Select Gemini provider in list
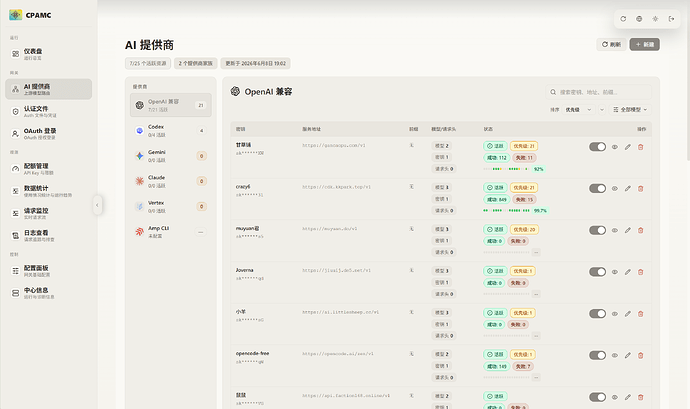This screenshot has width=690, height=409. coord(171,156)
